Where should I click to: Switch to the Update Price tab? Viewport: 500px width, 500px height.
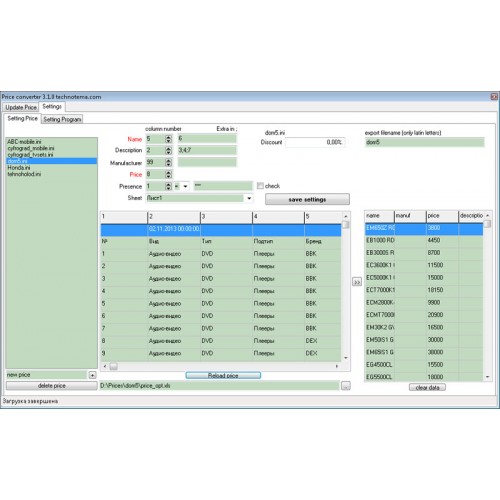click(x=21, y=107)
